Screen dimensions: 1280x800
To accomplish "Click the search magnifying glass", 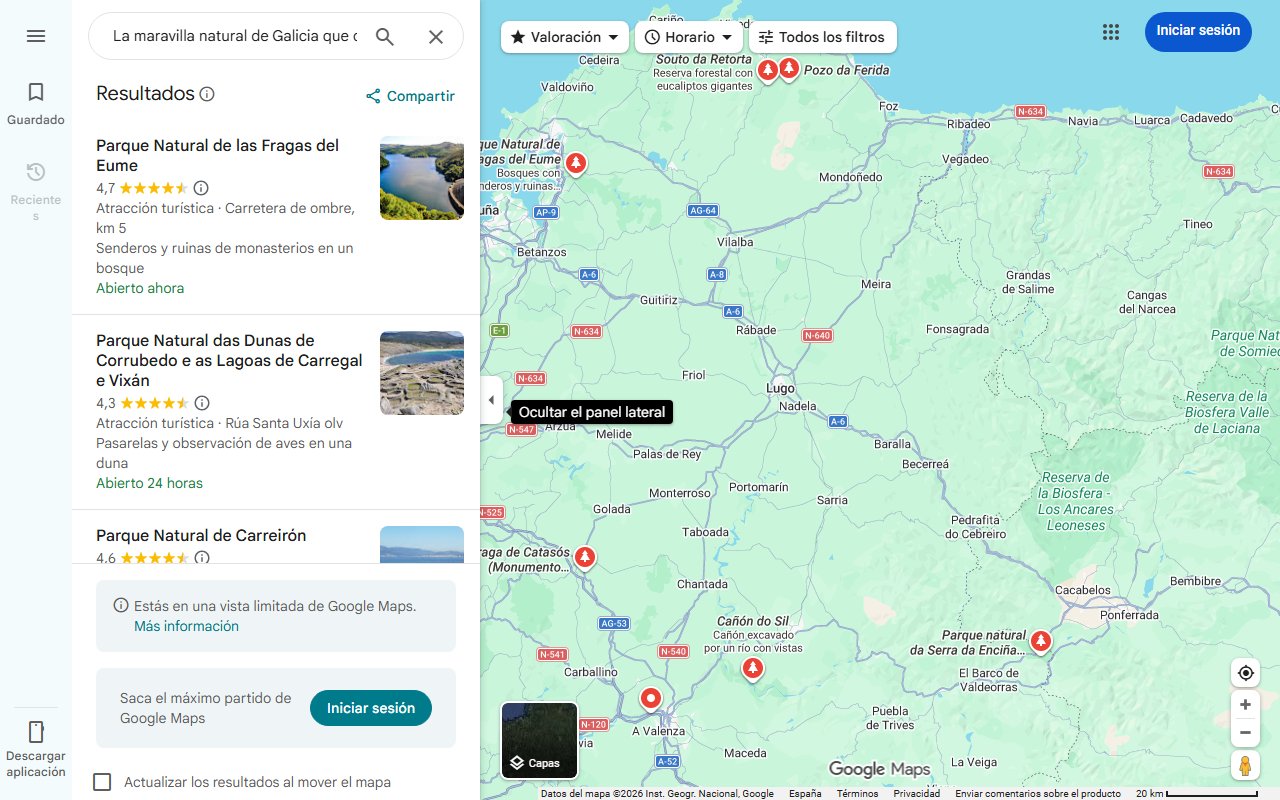I will pos(385,36).
